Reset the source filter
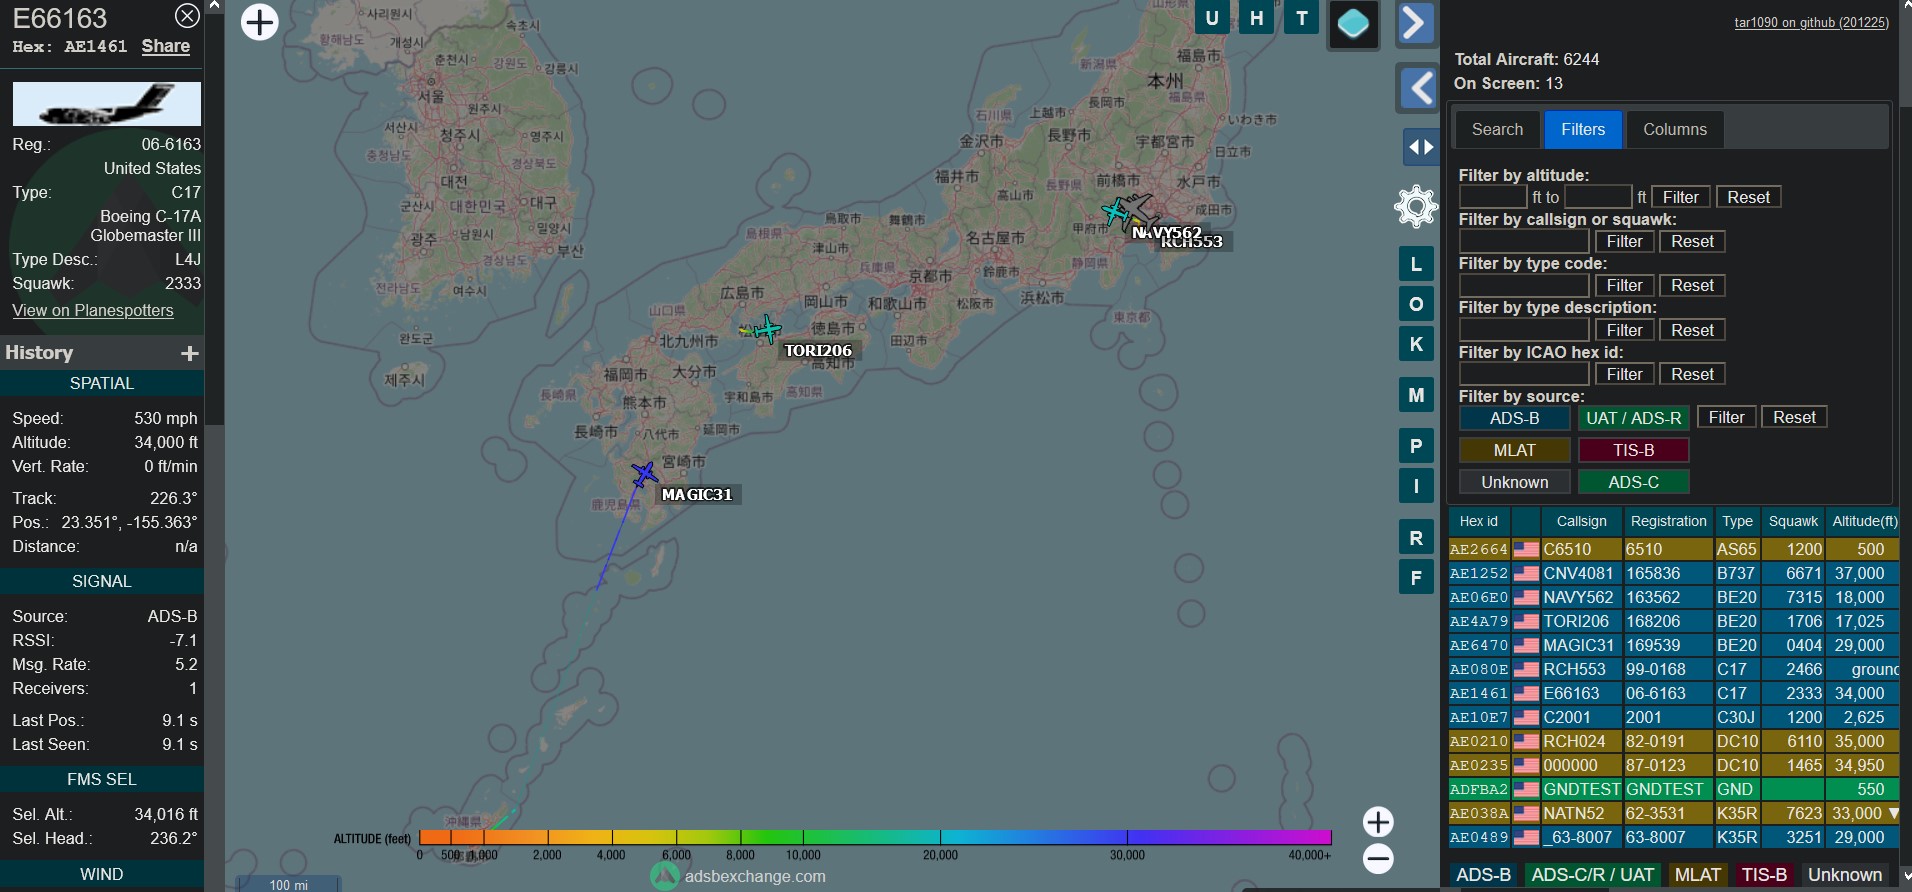The width and height of the screenshot is (1912, 892). (x=1794, y=417)
